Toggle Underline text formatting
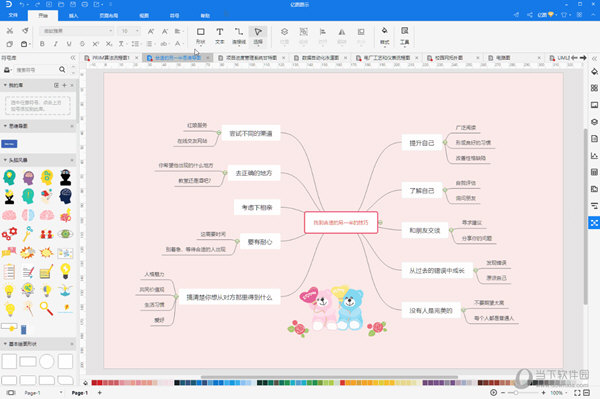 tap(69, 44)
